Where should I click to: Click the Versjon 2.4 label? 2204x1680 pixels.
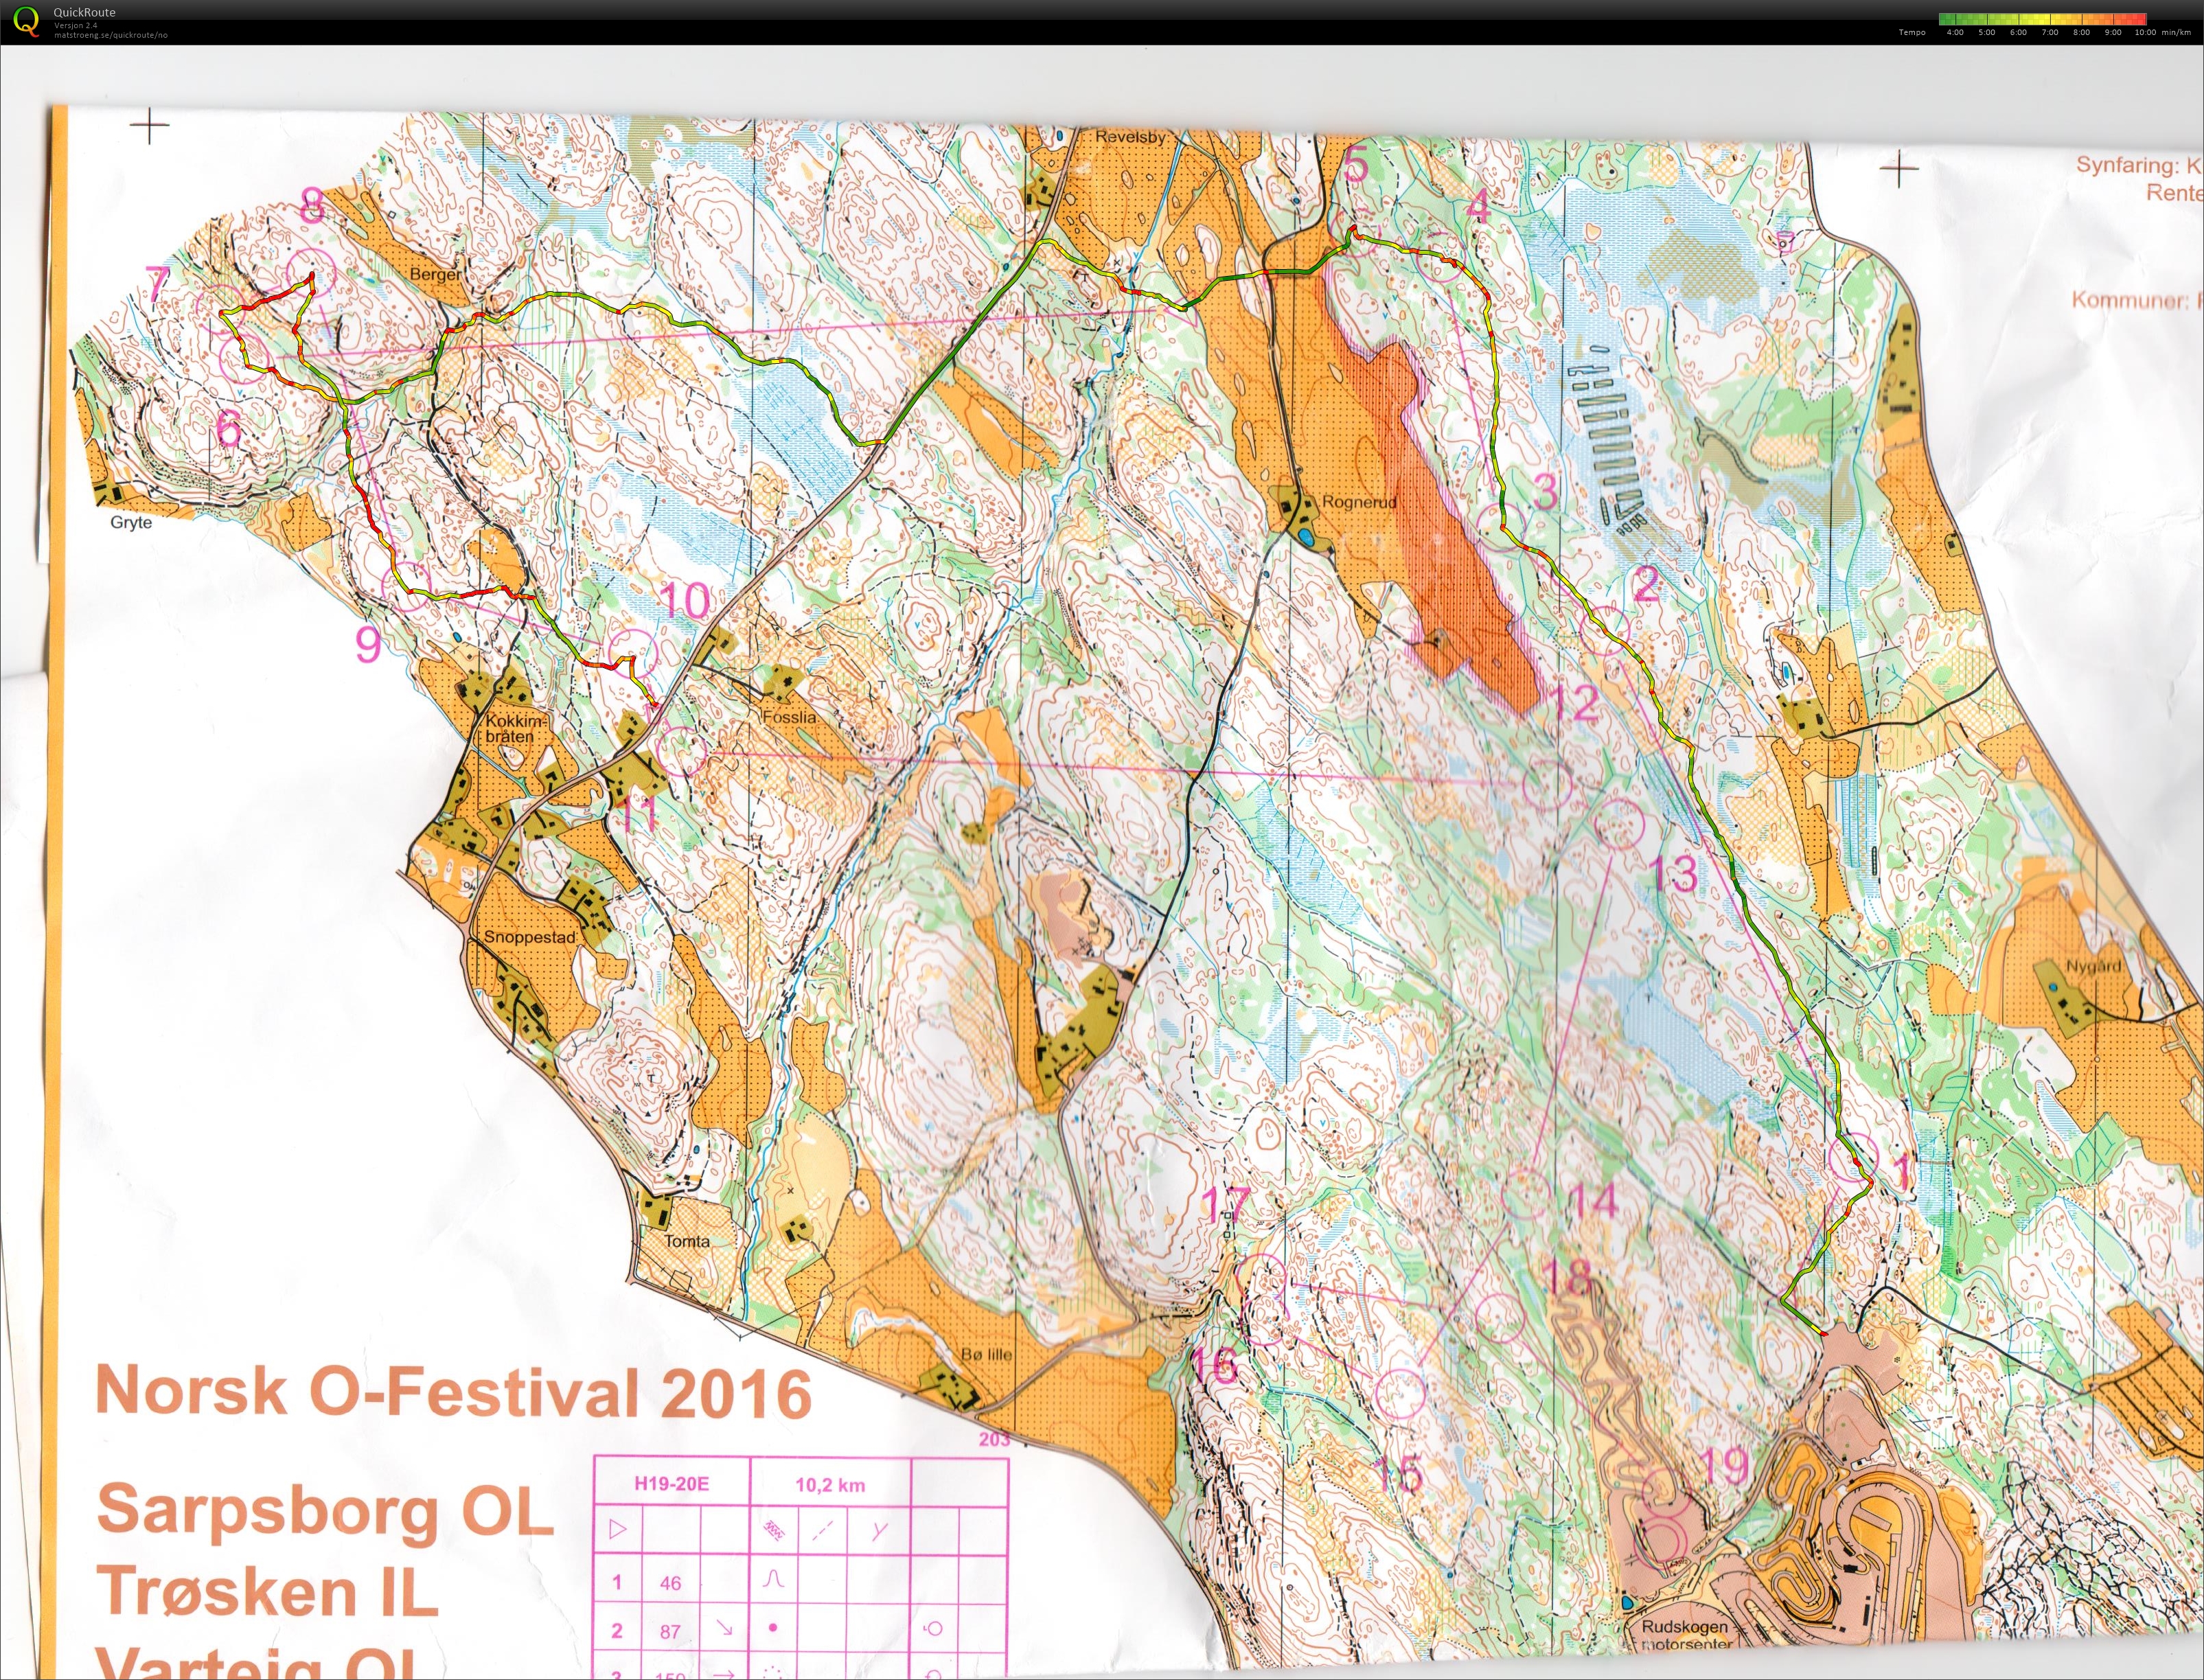[x=76, y=25]
